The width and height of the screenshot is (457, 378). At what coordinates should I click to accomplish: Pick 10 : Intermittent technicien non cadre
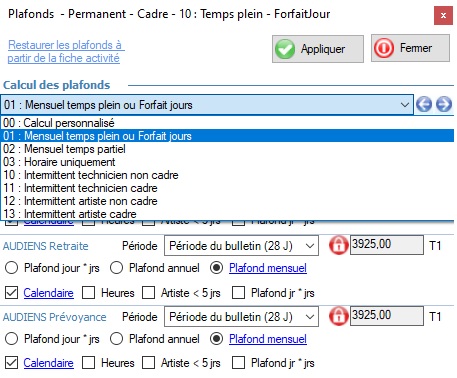(x=227, y=175)
